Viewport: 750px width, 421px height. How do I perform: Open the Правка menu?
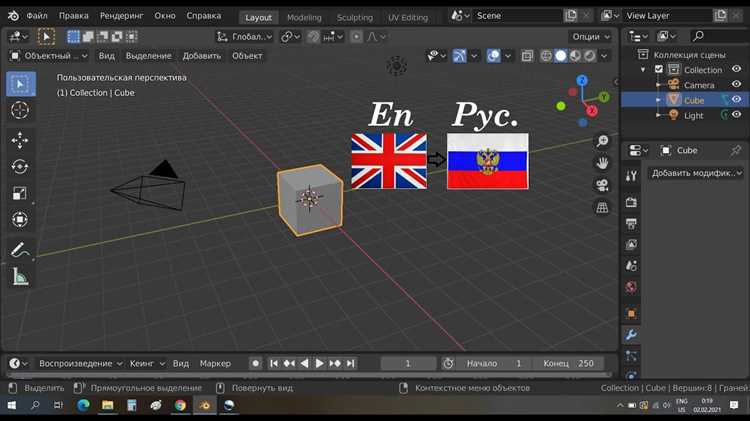(x=74, y=16)
